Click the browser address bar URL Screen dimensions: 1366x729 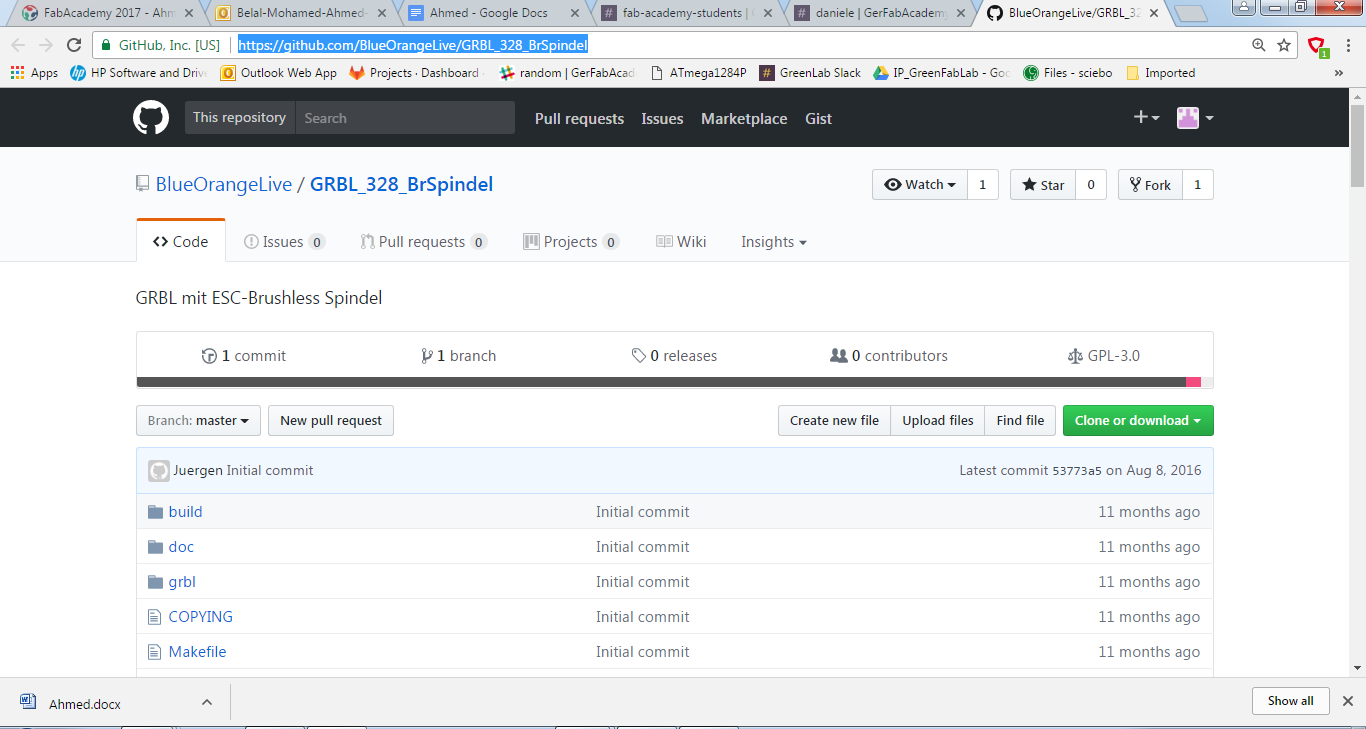point(412,45)
